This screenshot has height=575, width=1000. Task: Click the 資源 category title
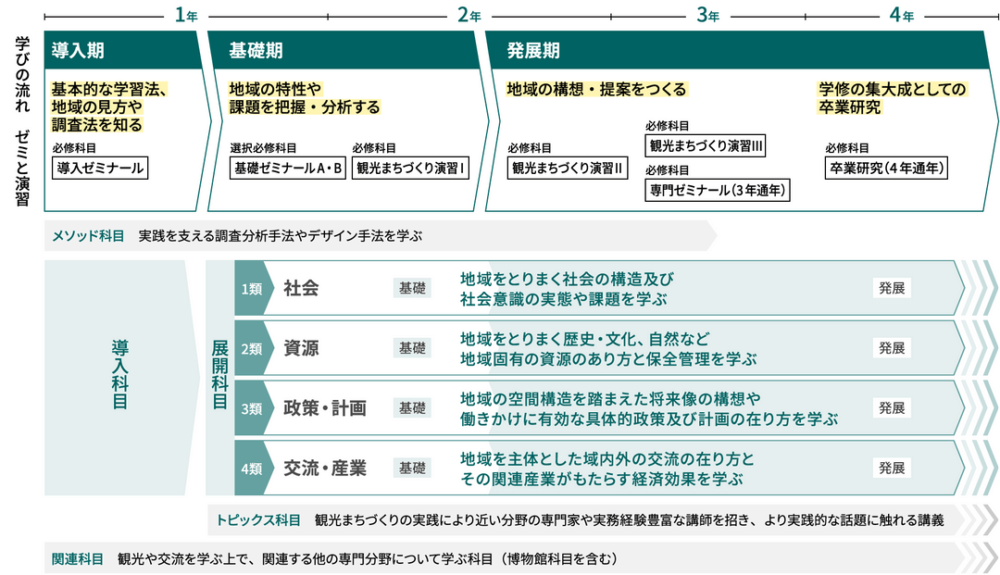(301, 348)
